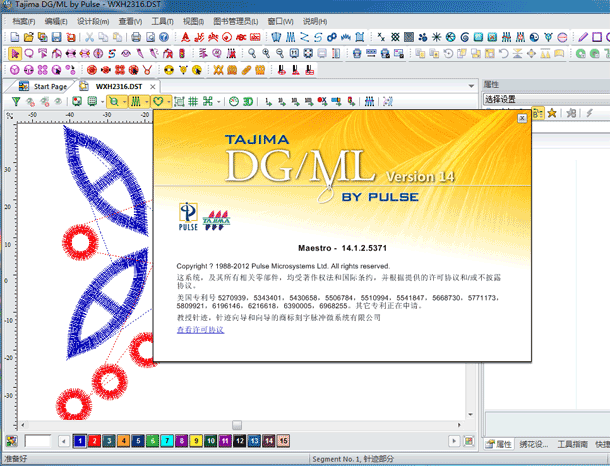Viewport: 610px width, 466px height.
Task: Toggle the 3D view button
Action: tap(248, 102)
